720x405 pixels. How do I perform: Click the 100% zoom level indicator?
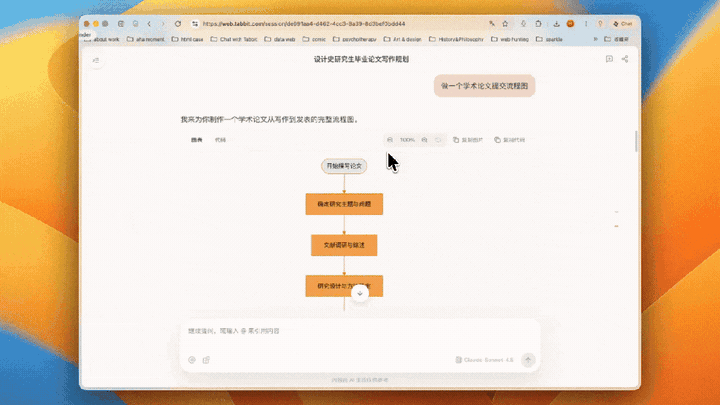pos(407,140)
